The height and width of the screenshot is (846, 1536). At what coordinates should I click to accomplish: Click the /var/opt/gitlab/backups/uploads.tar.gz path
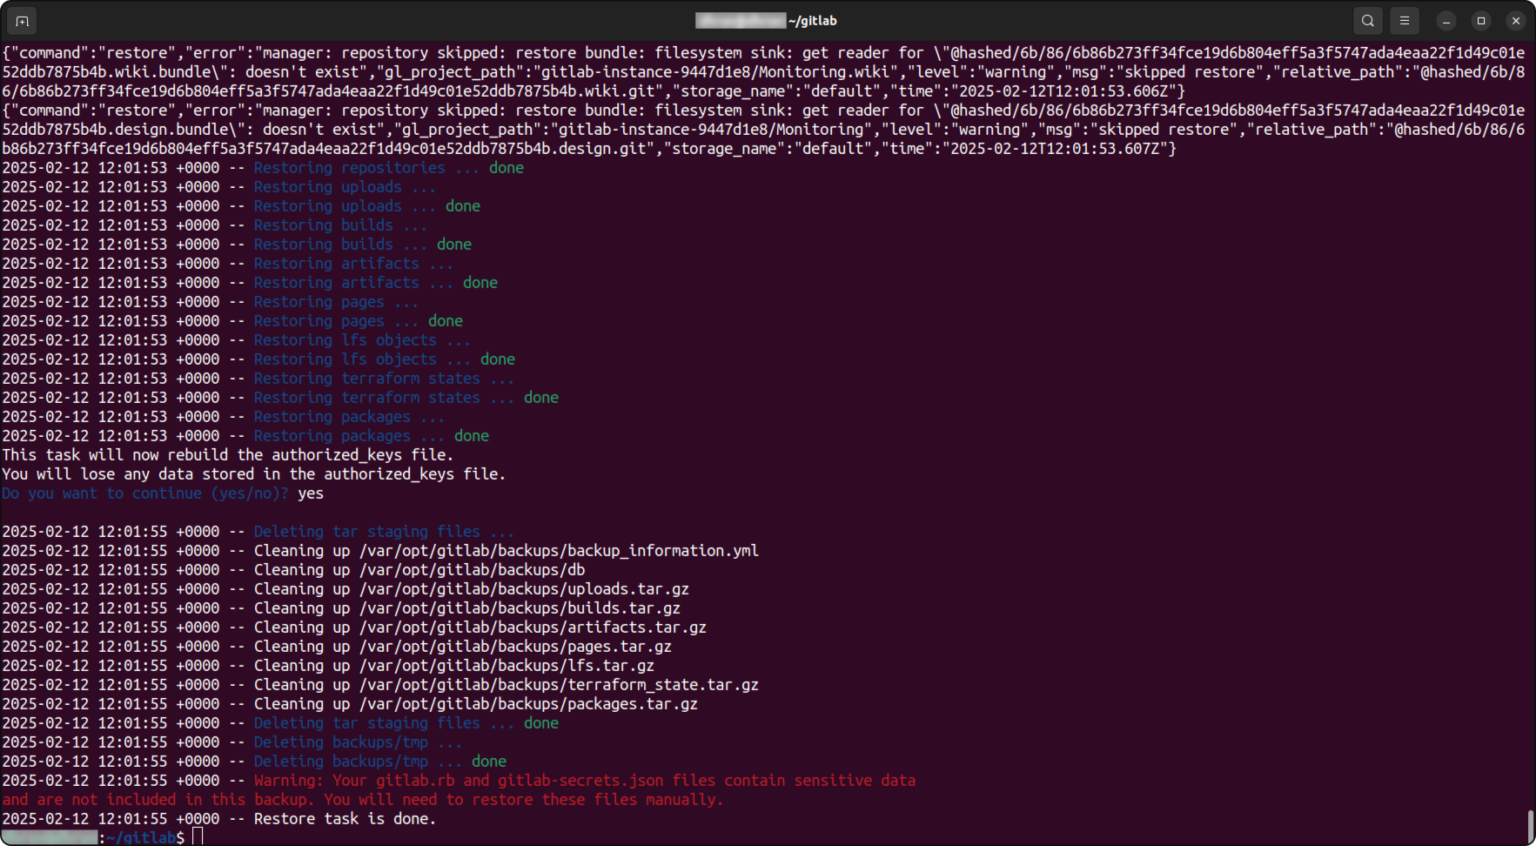point(524,589)
